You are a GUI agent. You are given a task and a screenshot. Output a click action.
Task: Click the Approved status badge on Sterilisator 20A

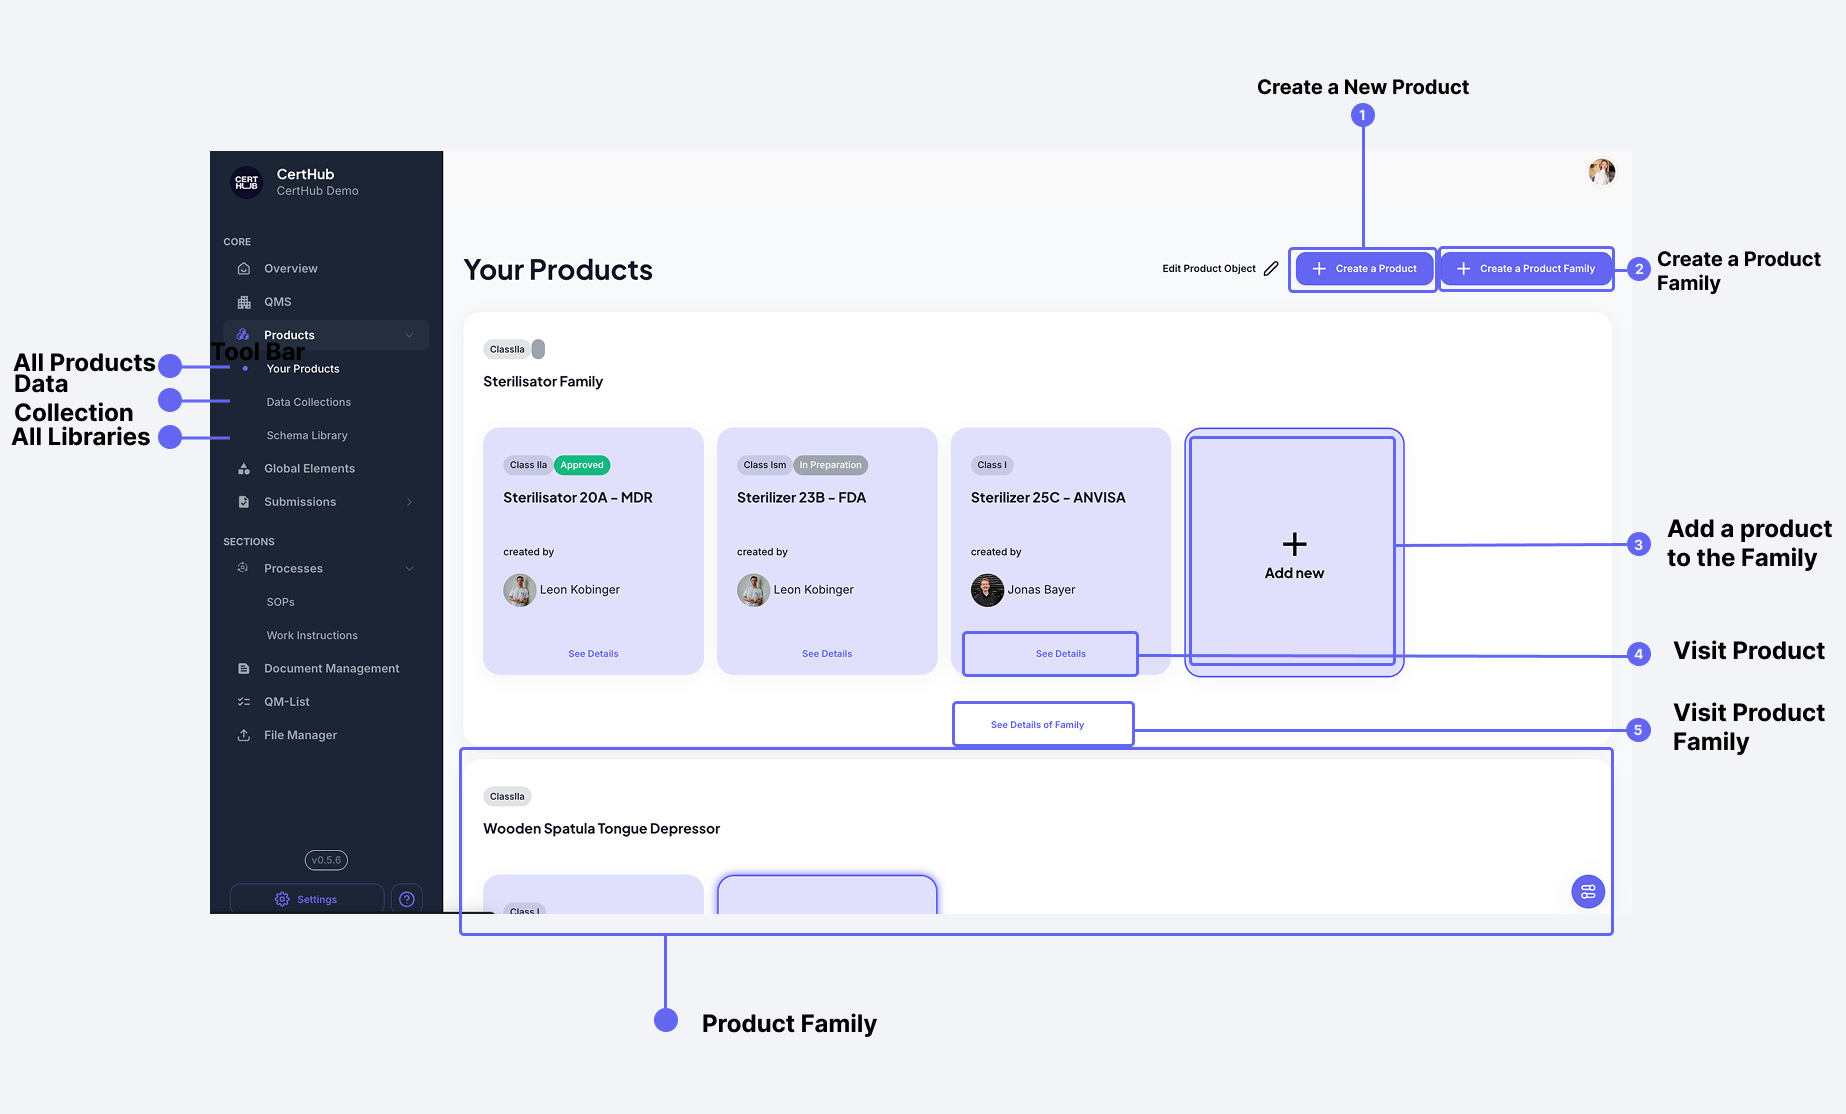click(x=582, y=464)
